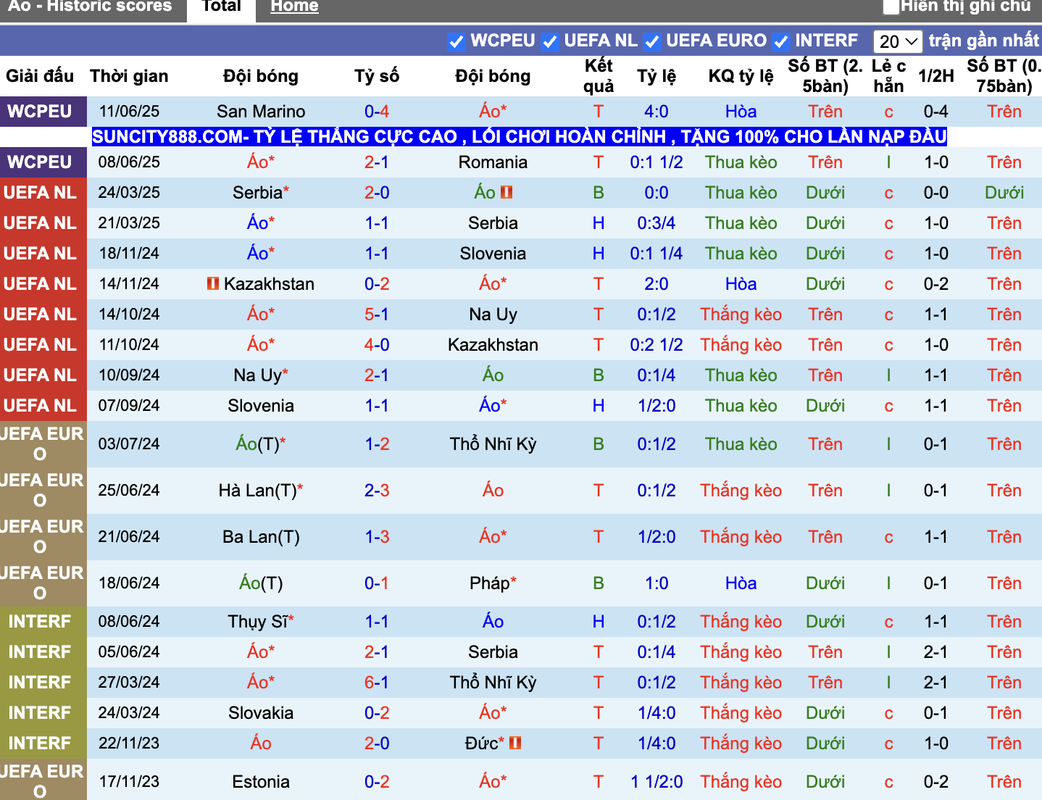Viewport: 1042px width, 800px height.
Task: Click Thổ Nhĩ Kỳ in 03/07/24 row
Action: (493, 444)
